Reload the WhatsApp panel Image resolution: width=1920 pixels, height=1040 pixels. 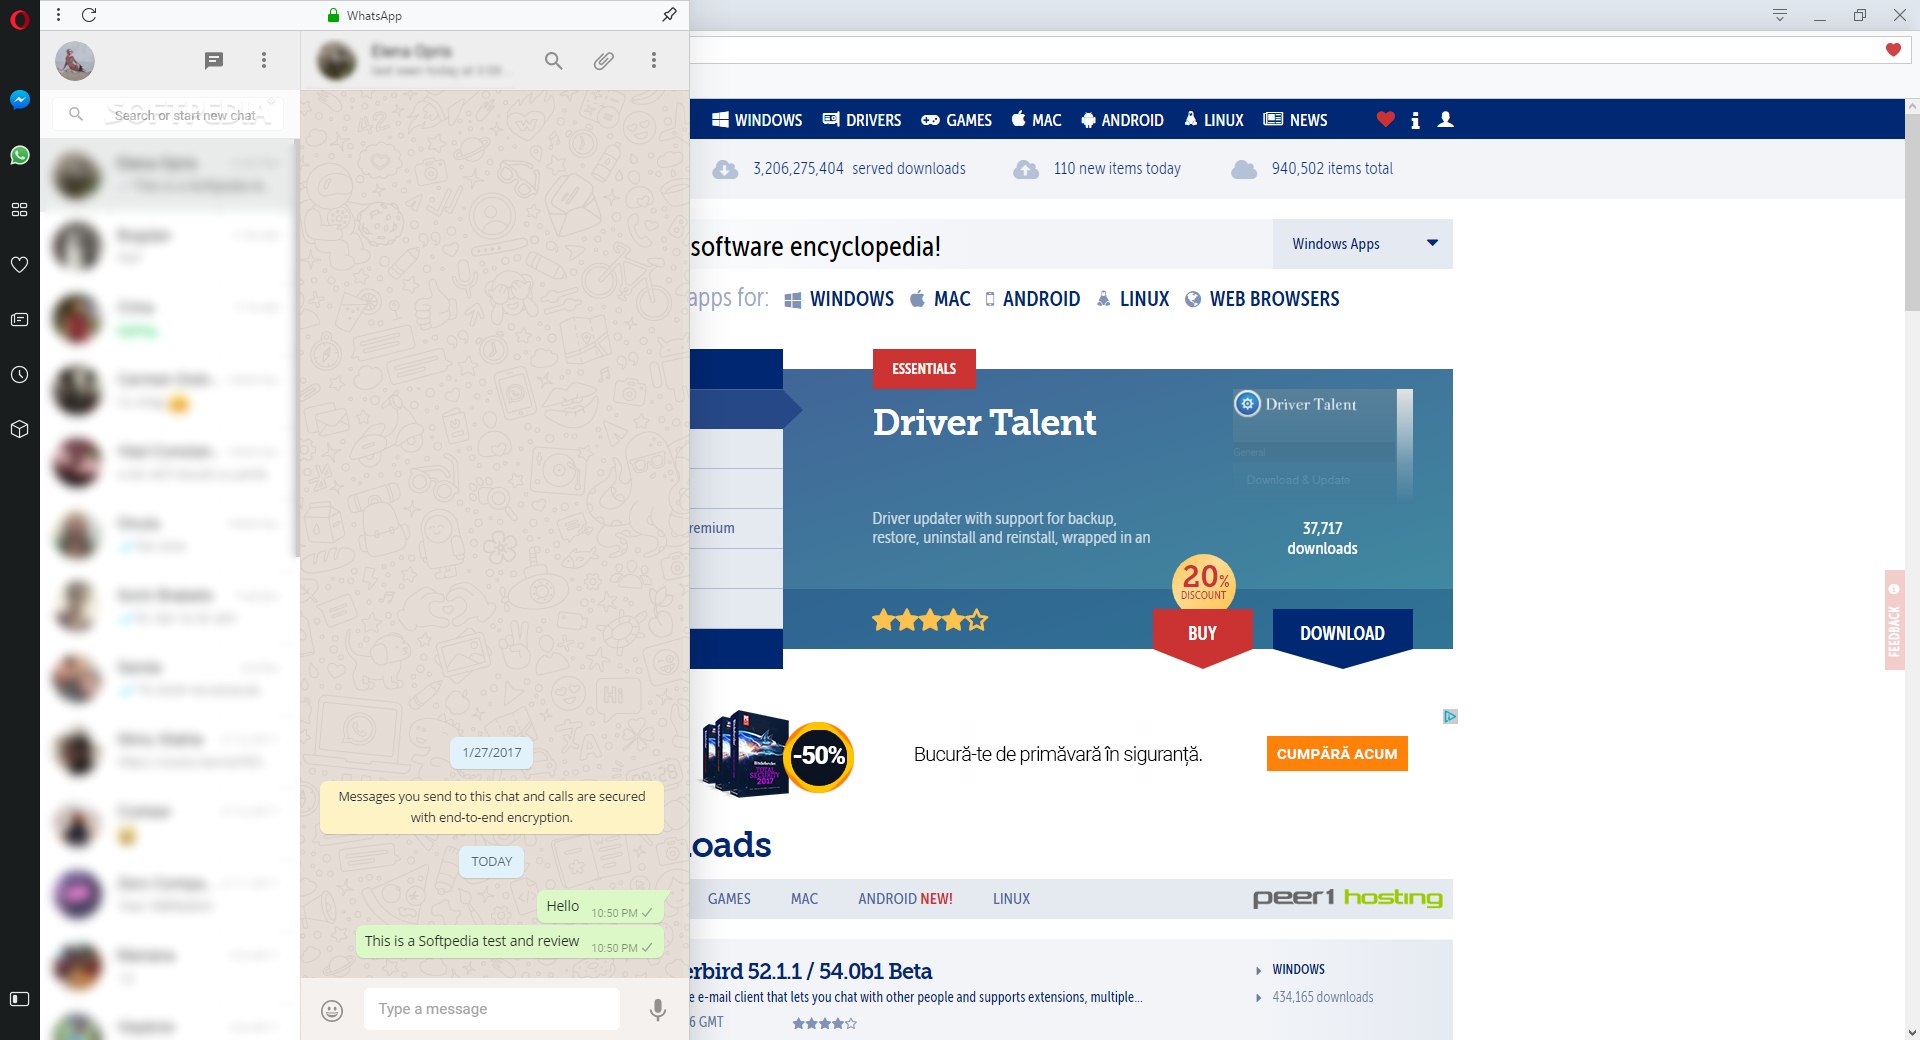tap(89, 15)
